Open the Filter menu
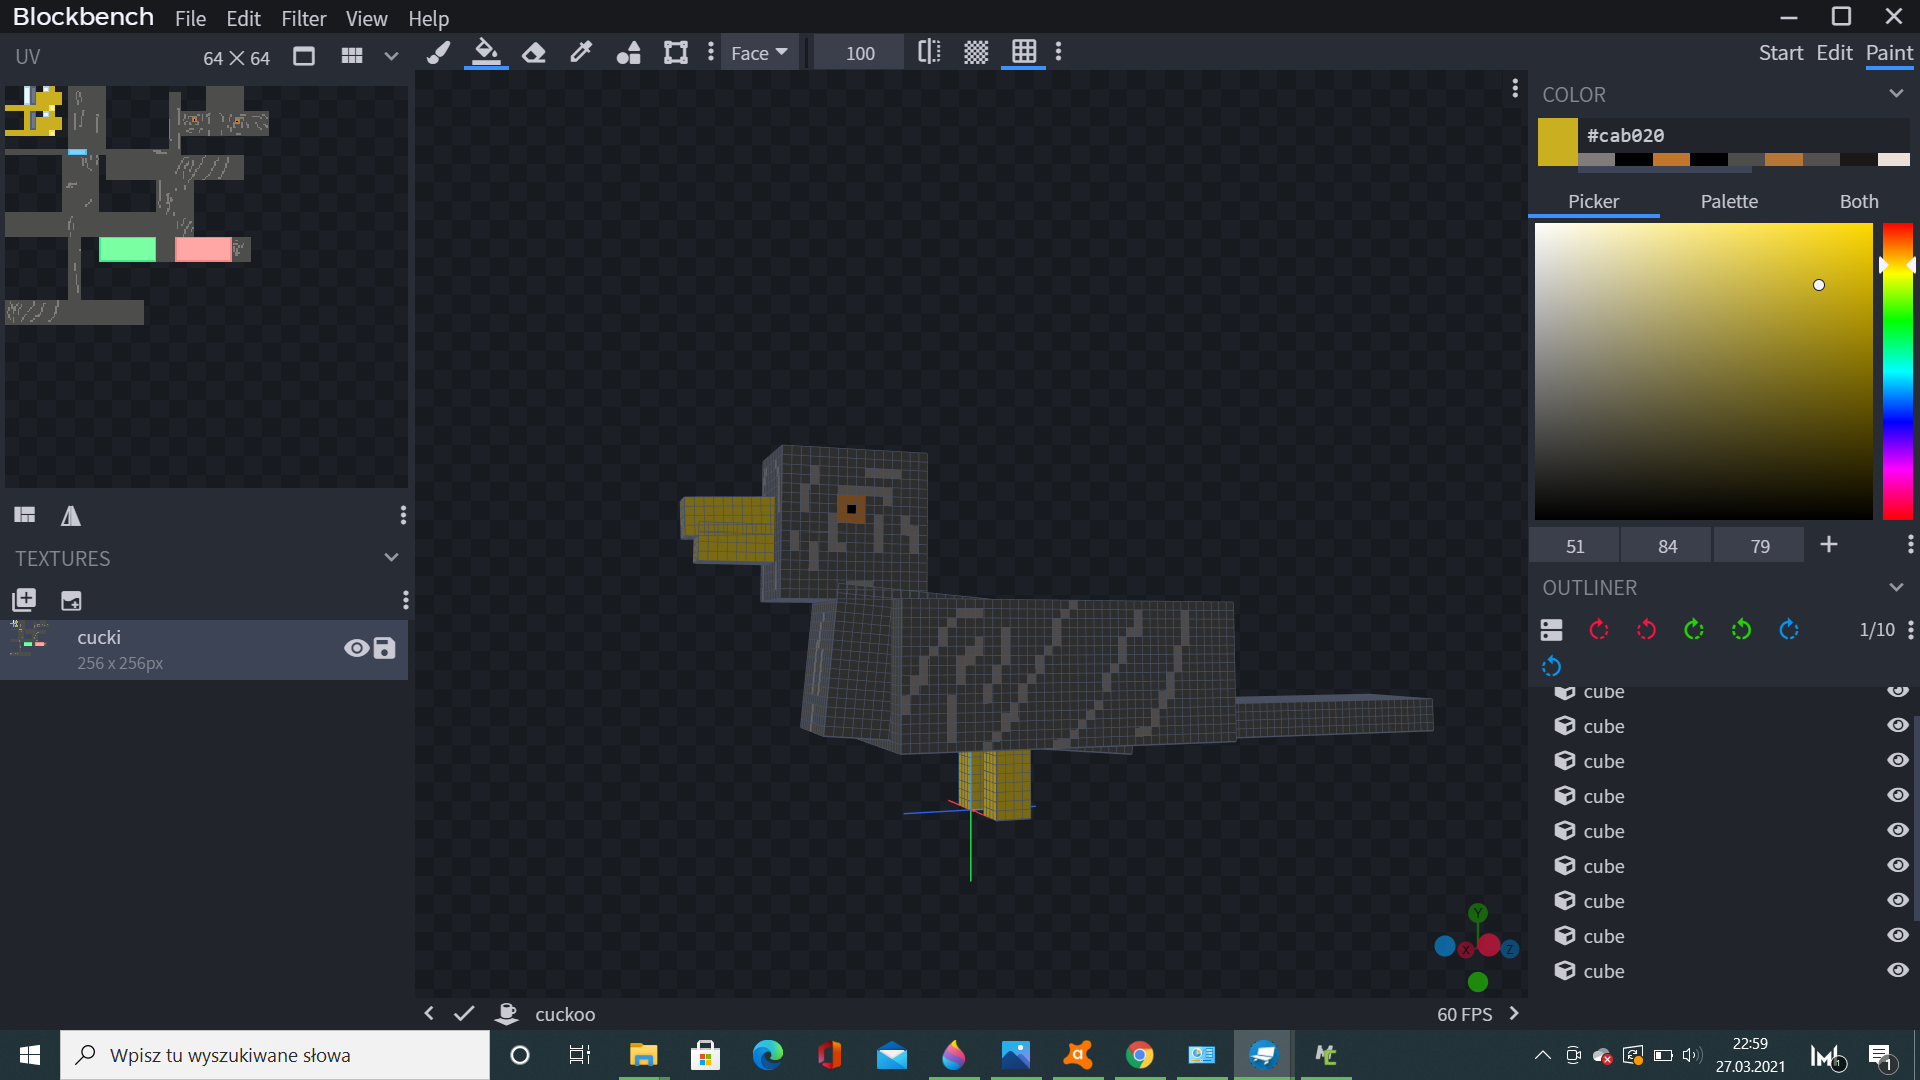Viewport: 1920px width, 1080px height. coord(303,19)
